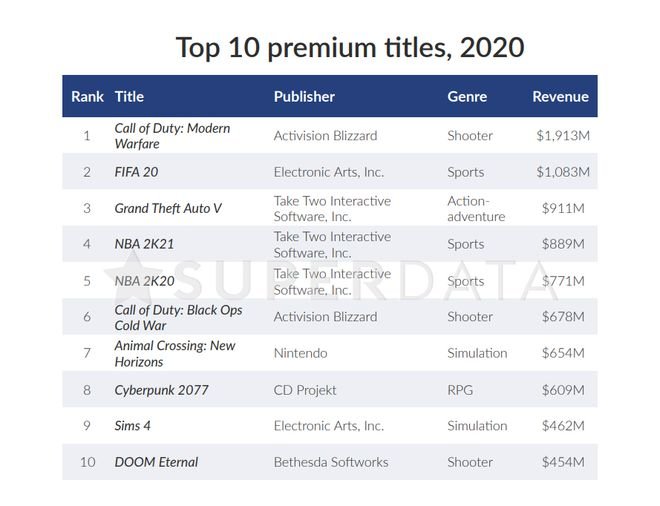Select the title 'Grand Theft Auto V'
The height and width of the screenshot is (506, 660).
(168, 208)
